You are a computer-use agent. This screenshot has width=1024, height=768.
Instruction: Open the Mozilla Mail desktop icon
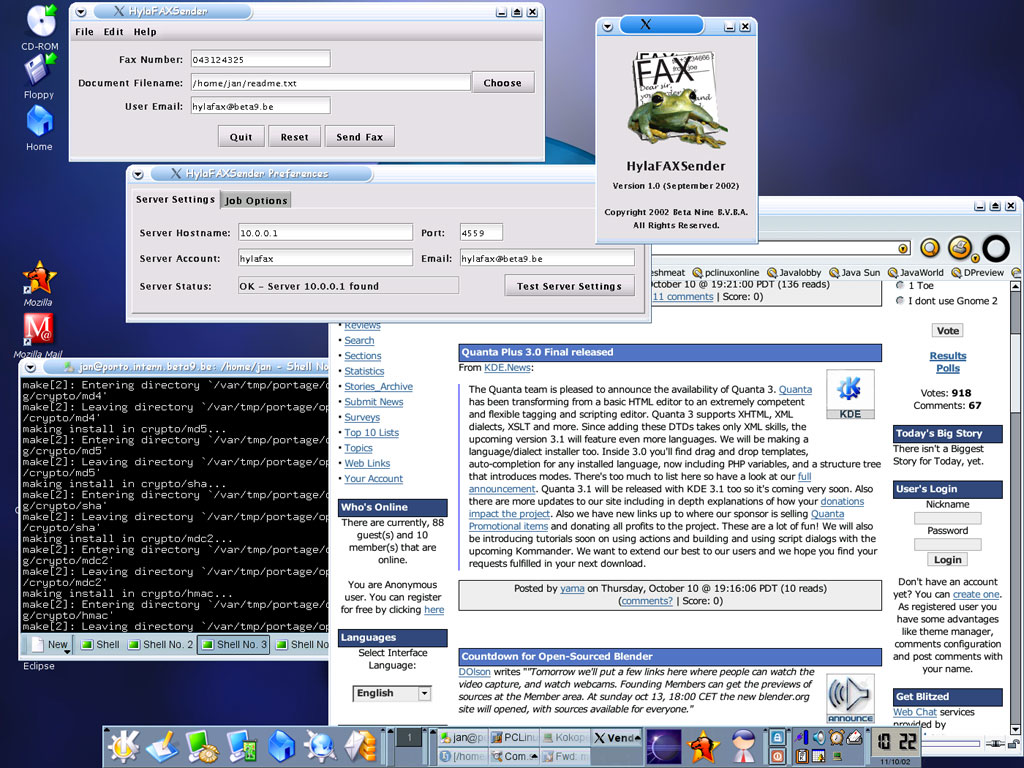[38, 326]
